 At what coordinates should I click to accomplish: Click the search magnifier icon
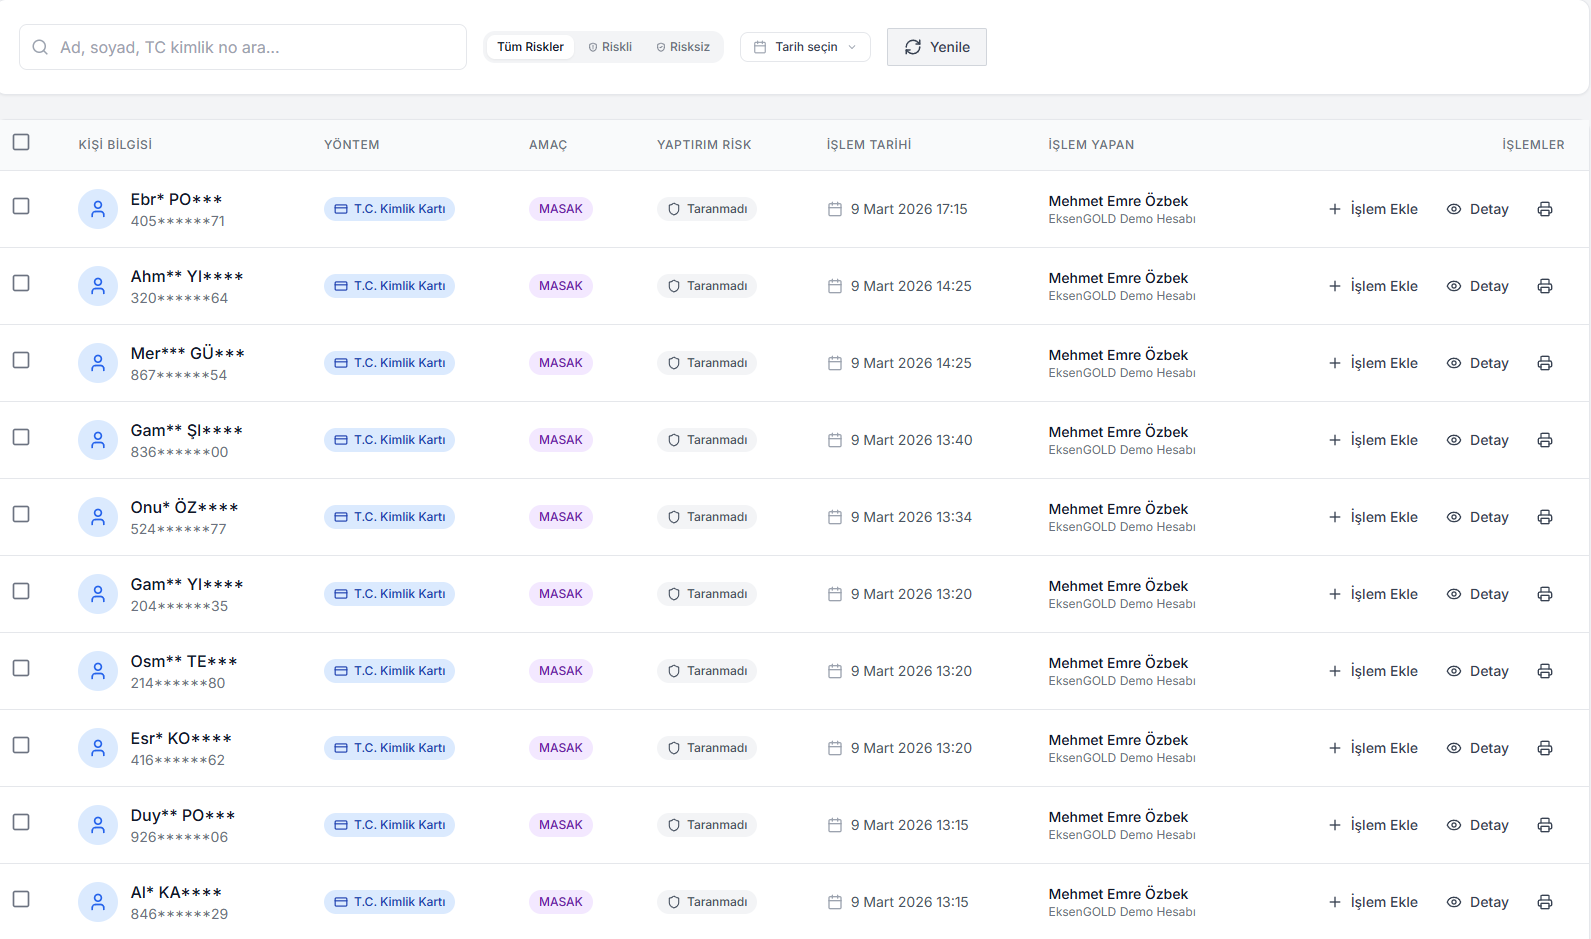tap(40, 47)
